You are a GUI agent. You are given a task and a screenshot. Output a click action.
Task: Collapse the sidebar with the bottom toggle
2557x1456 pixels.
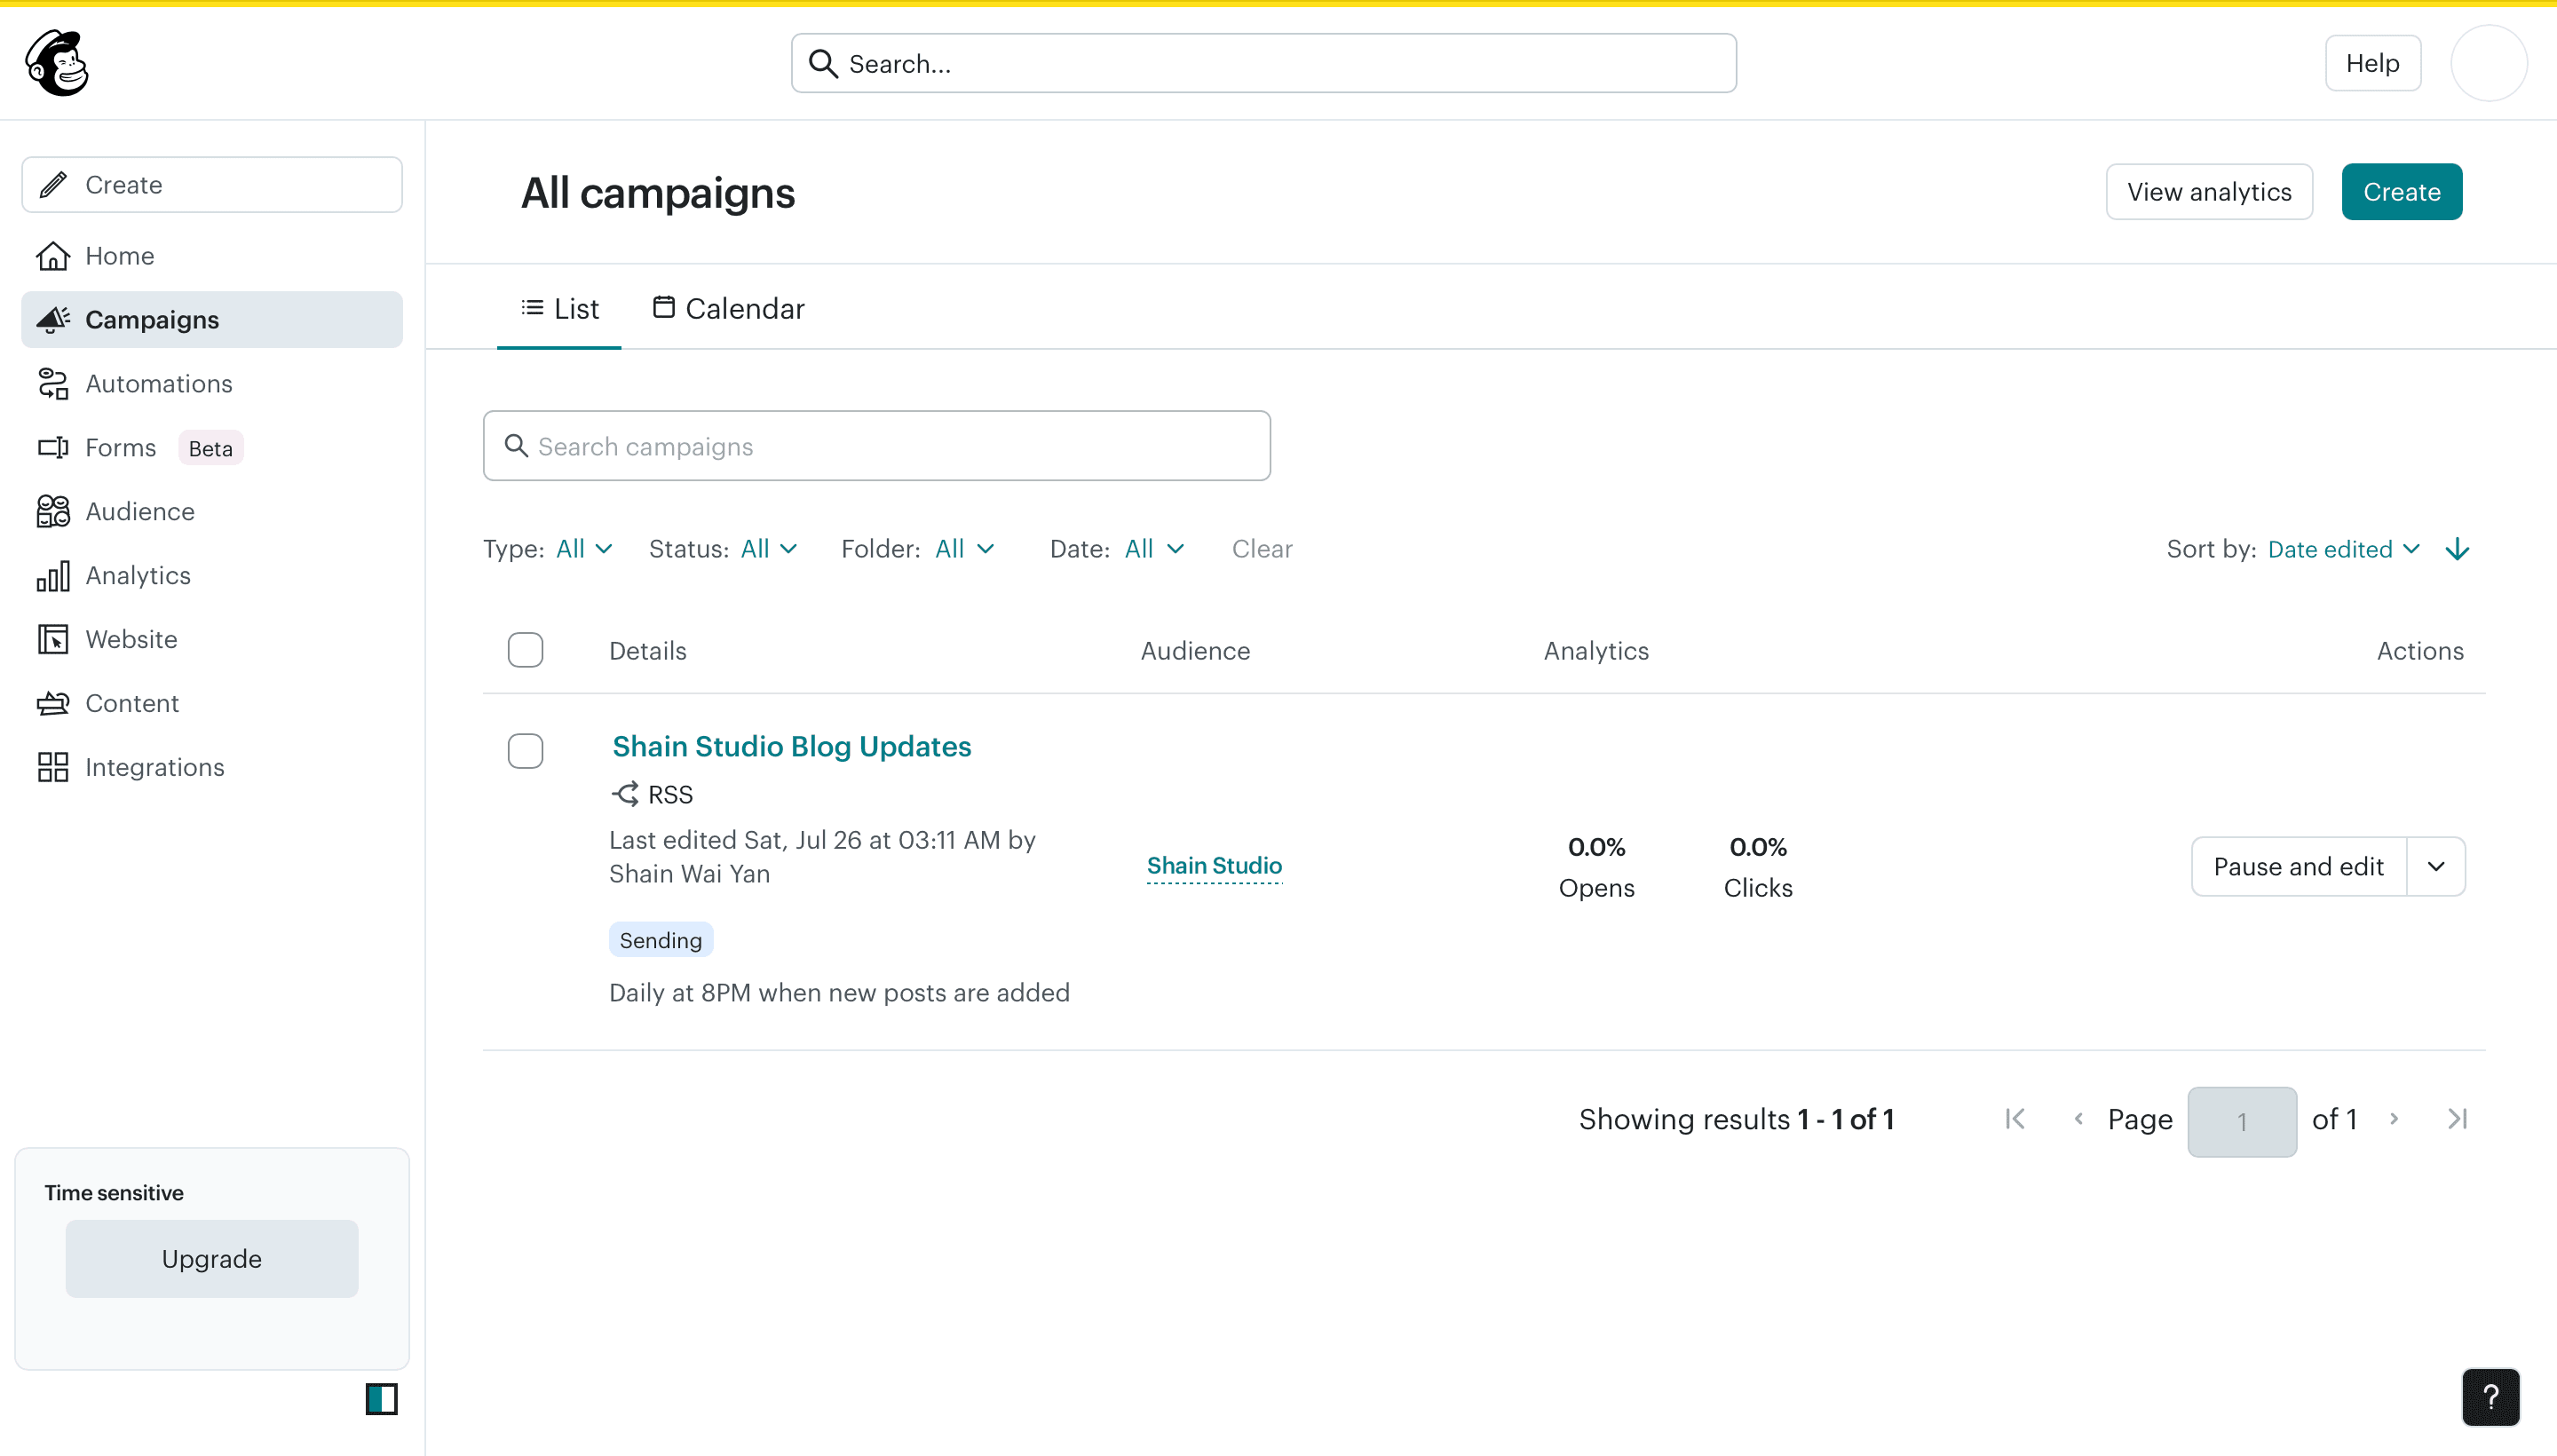[381, 1399]
